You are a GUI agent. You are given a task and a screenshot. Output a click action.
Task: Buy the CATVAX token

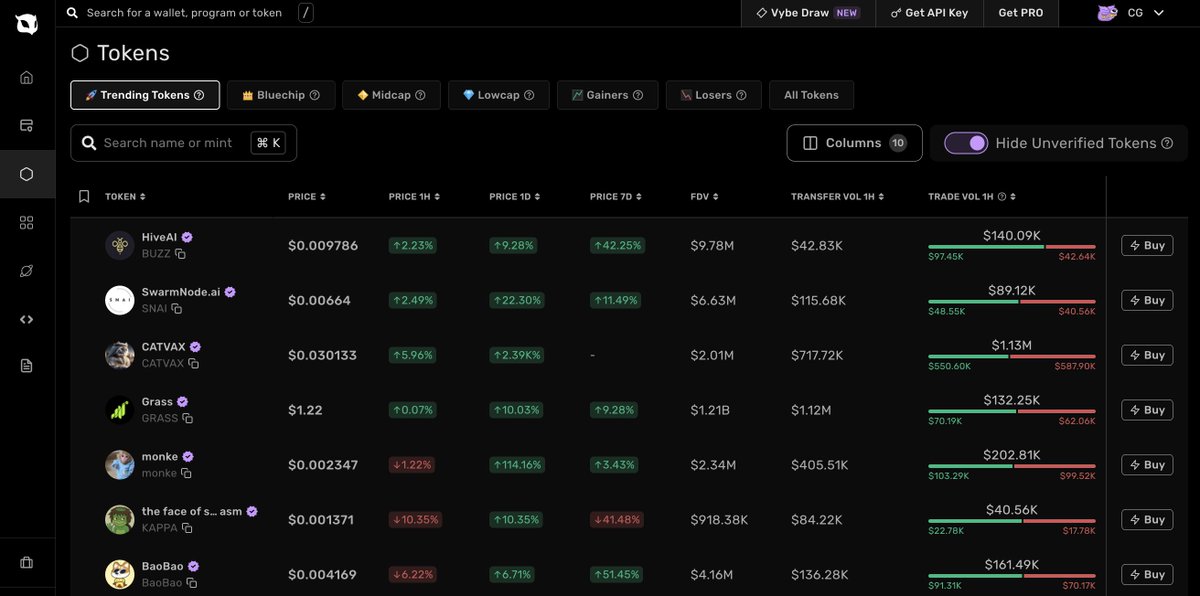pos(1147,355)
